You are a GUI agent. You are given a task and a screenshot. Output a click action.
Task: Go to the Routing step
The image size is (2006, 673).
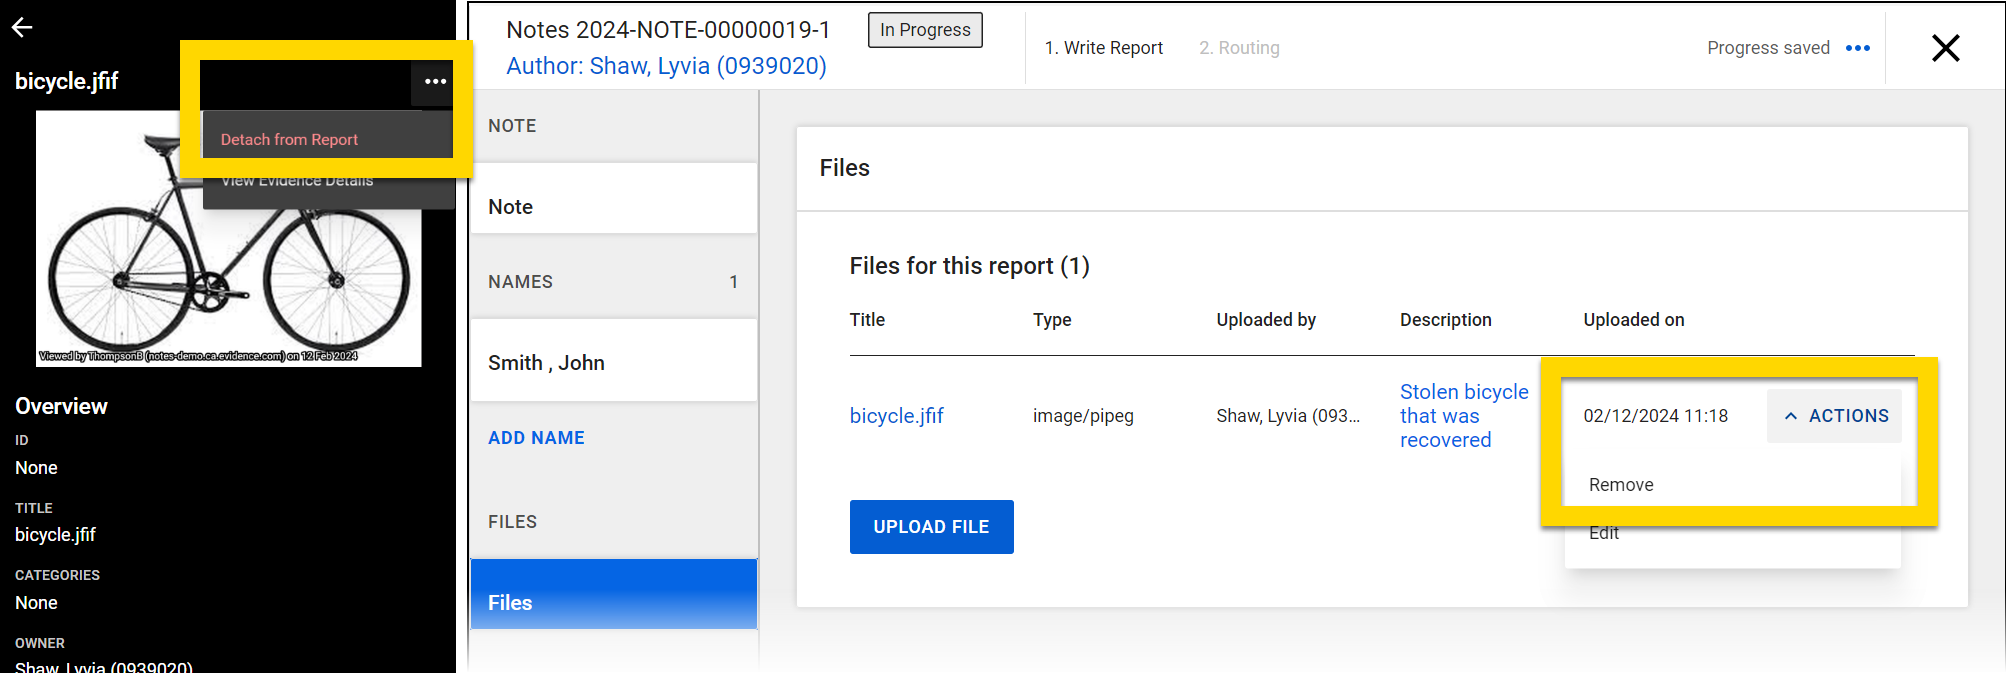[x=1239, y=48]
